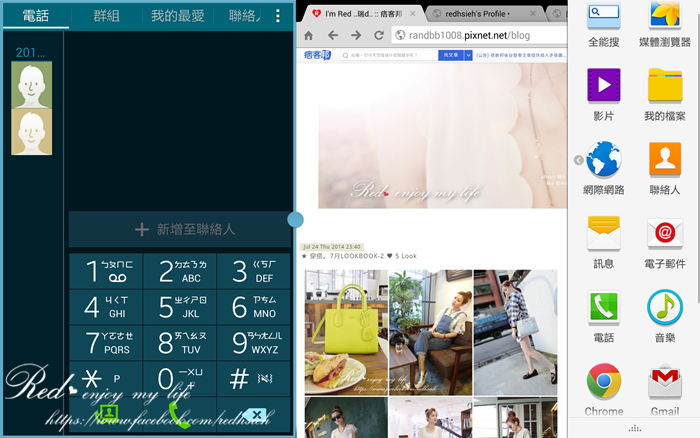Dial digit 0 plus key
Image resolution: width=700 pixels, height=438 pixels.
click(180, 379)
